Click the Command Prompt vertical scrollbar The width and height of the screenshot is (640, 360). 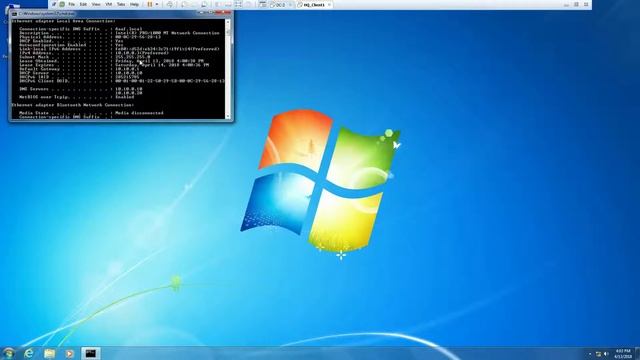click(x=228, y=69)
